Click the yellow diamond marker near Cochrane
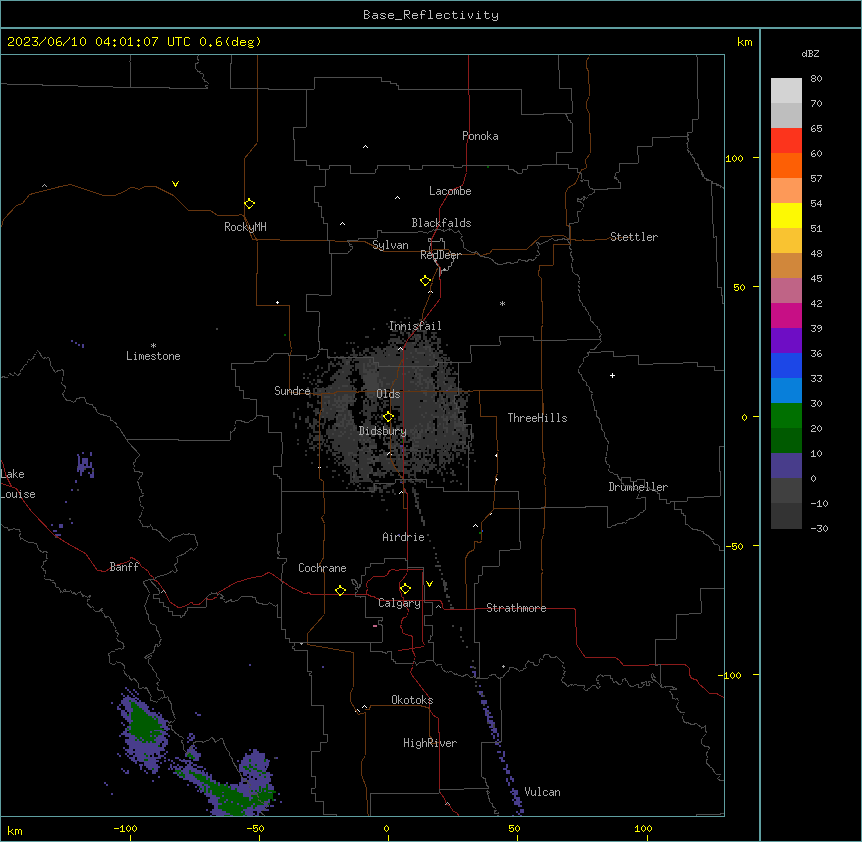862x842 pixels. (x=340, y=590)
